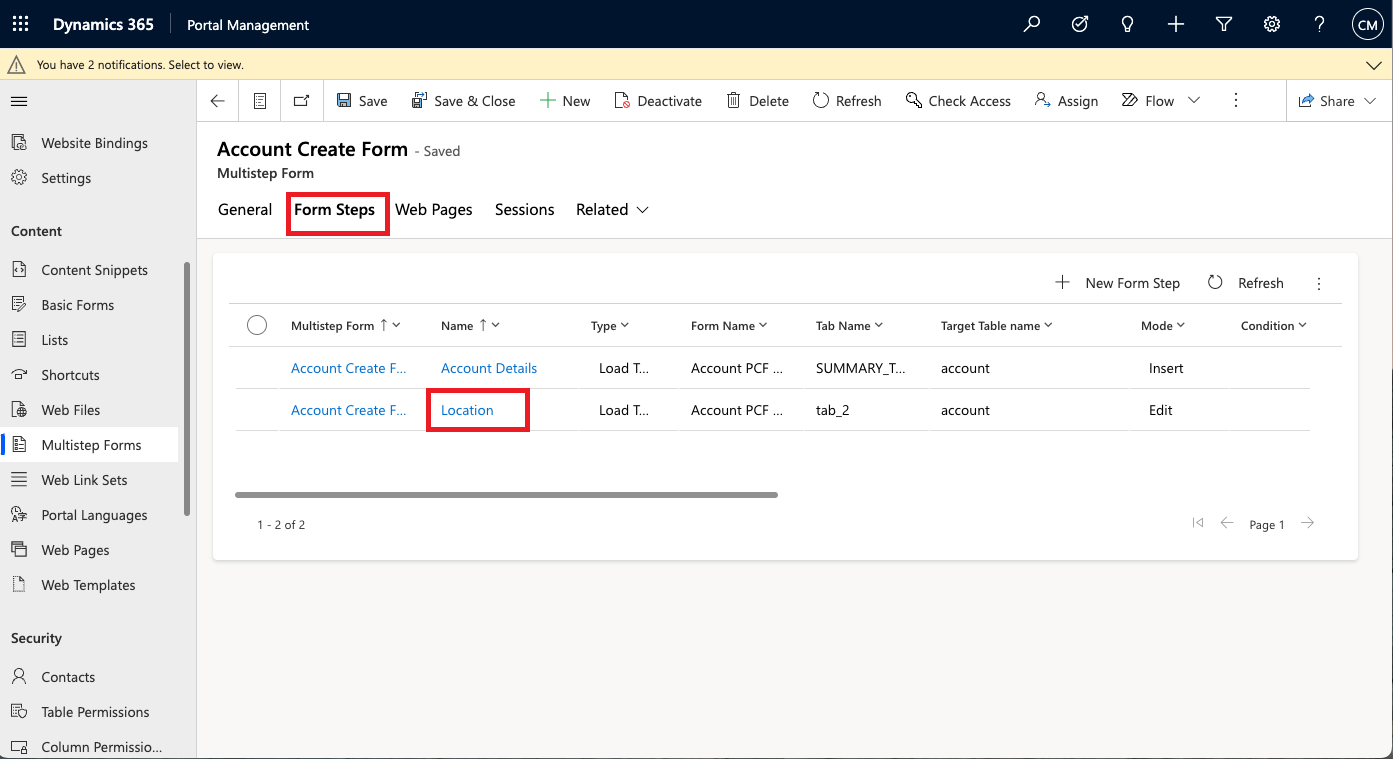Delete the multistep form record
The height and width of the screenshot is (759, 1393).
click(x=757, y=101)
